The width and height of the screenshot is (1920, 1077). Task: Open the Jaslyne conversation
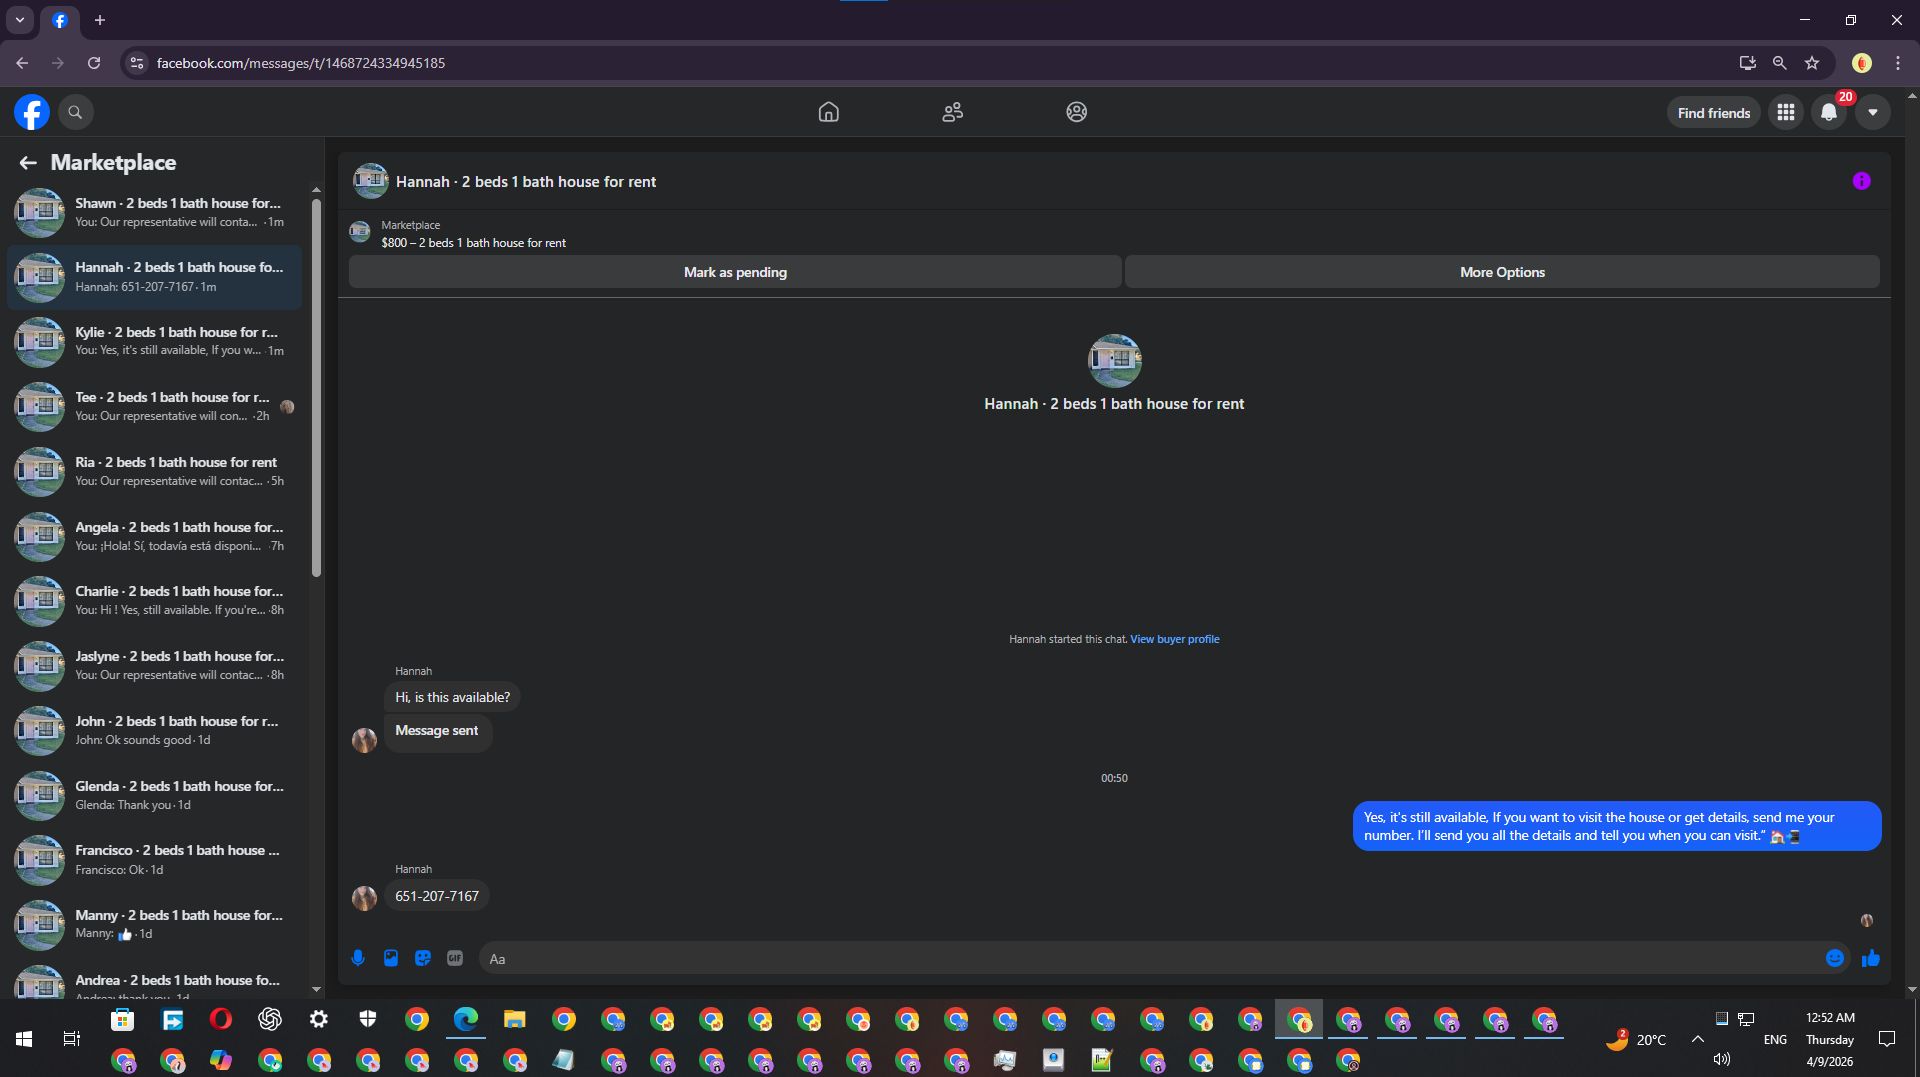pyautogui.click(x=155, y=665)
